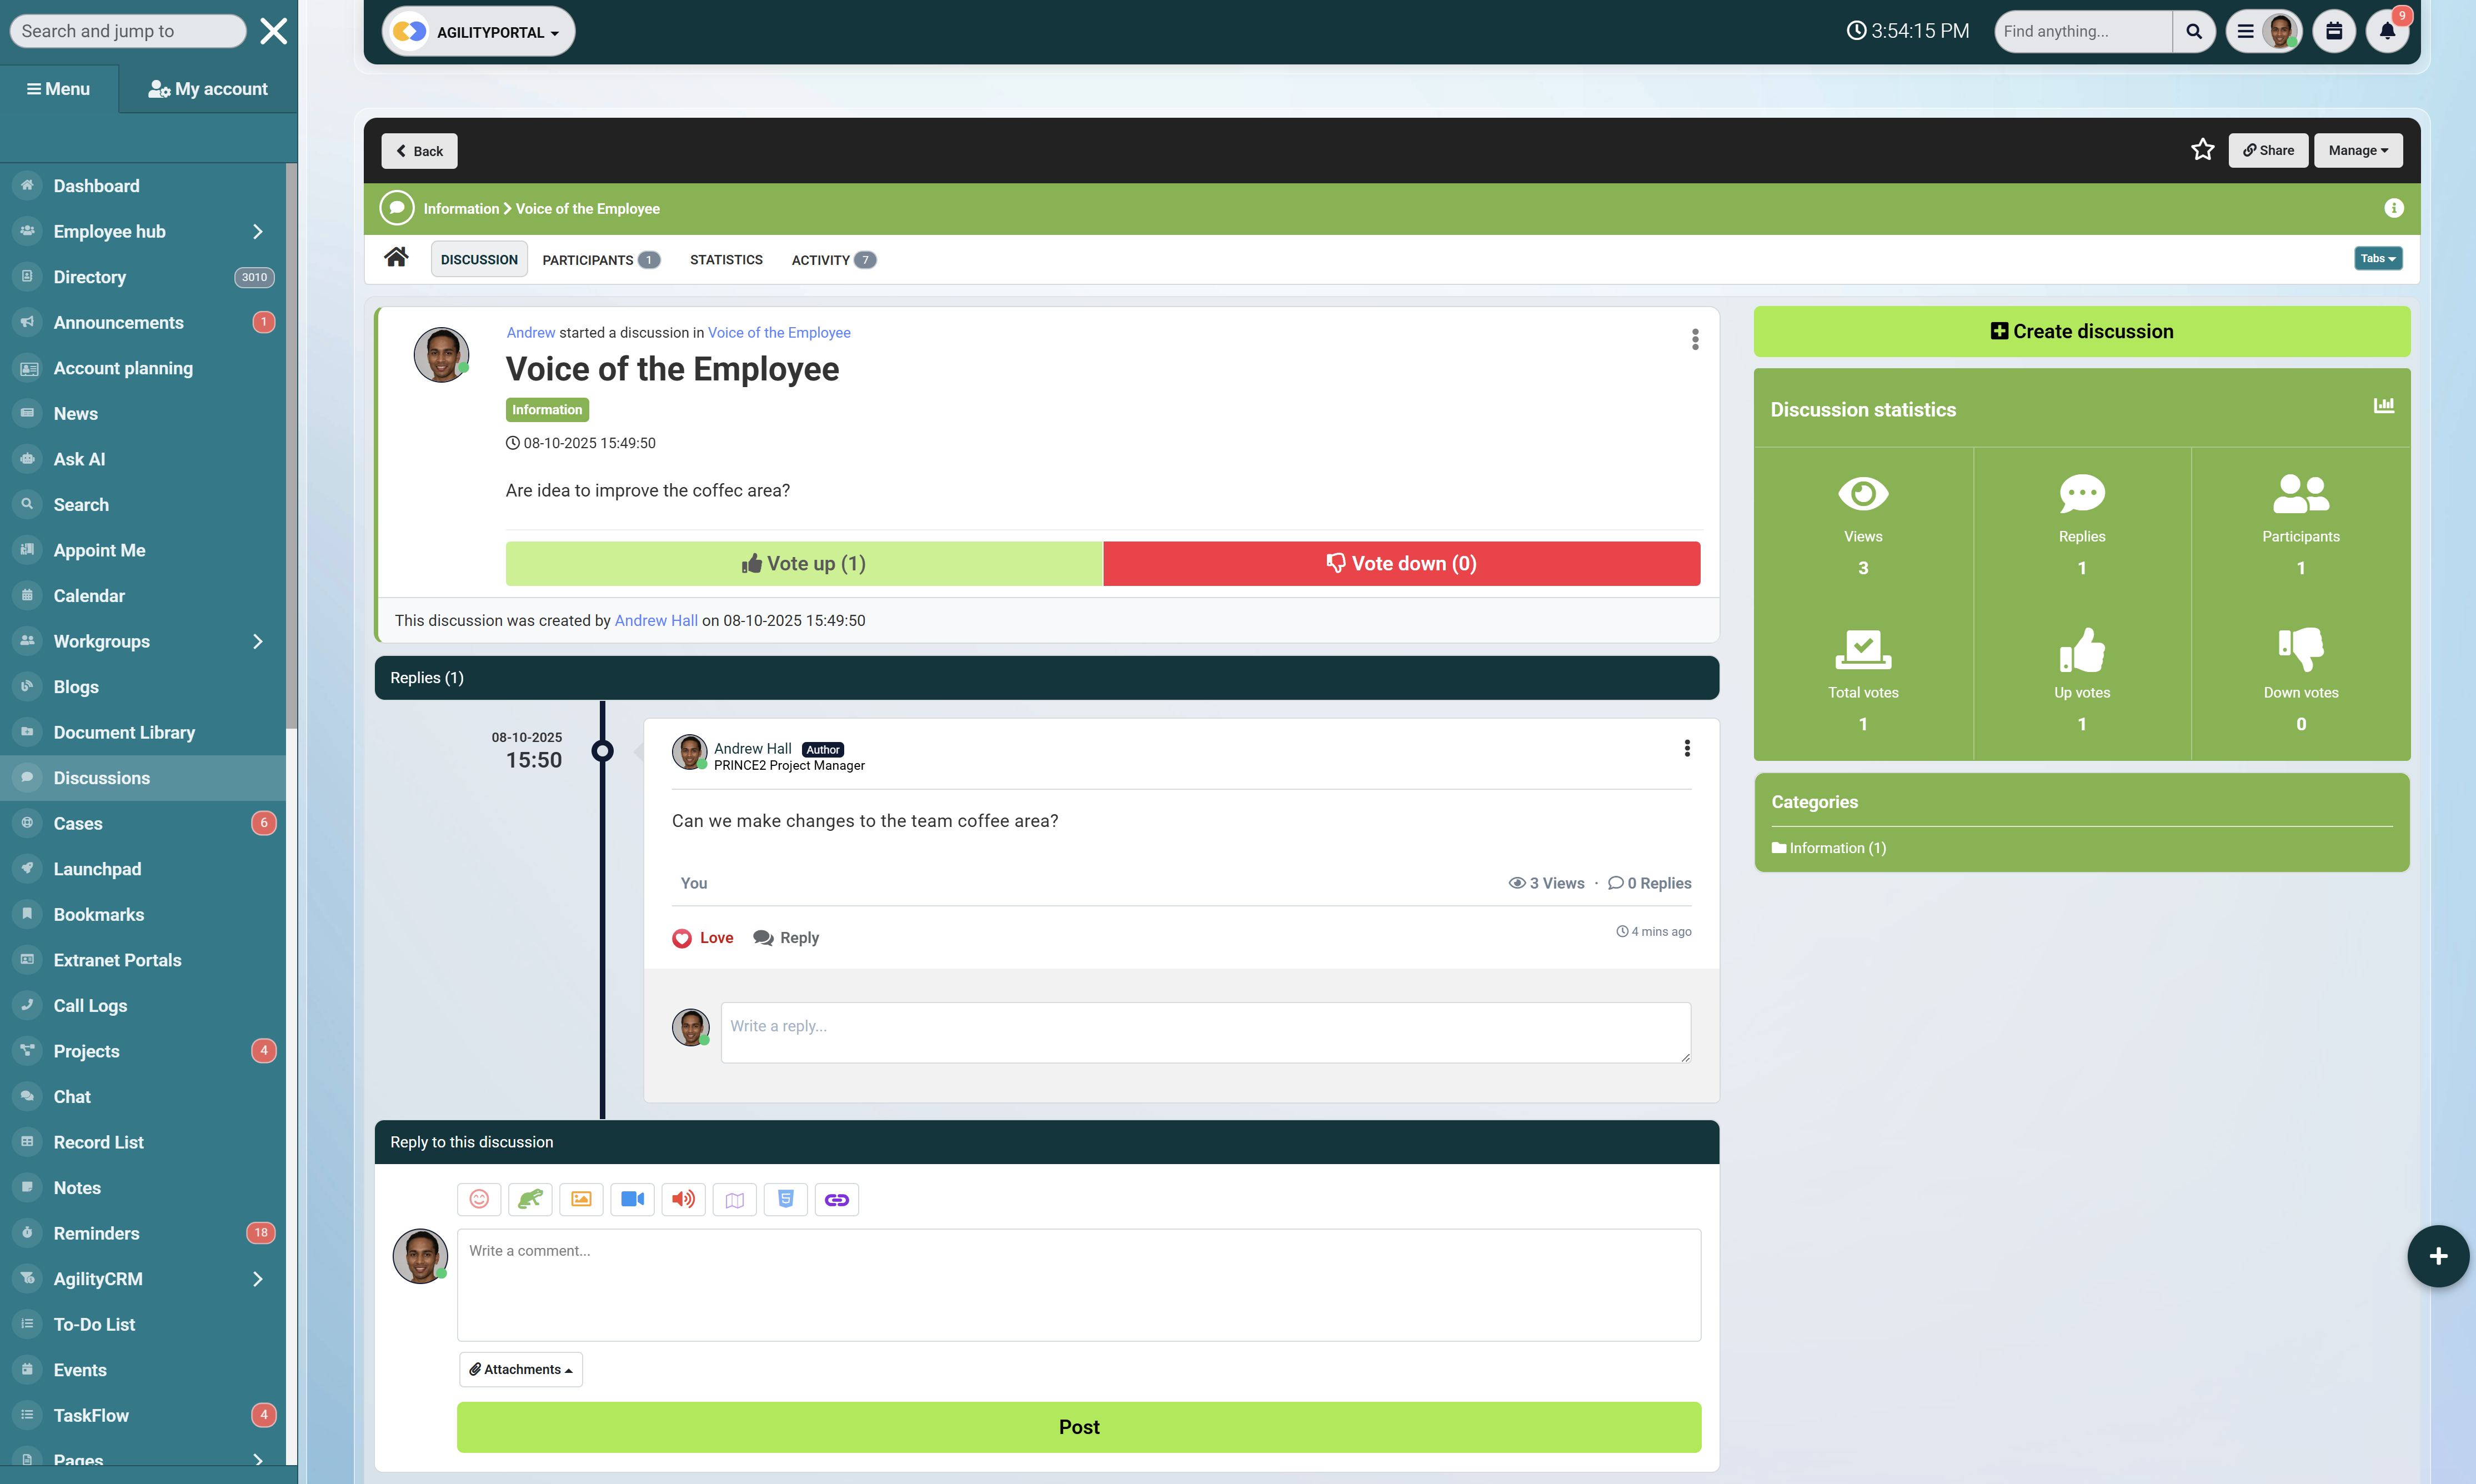Click the Create discussion button
Screen dimensions: 2476x1484
(x=2081, y=331)
